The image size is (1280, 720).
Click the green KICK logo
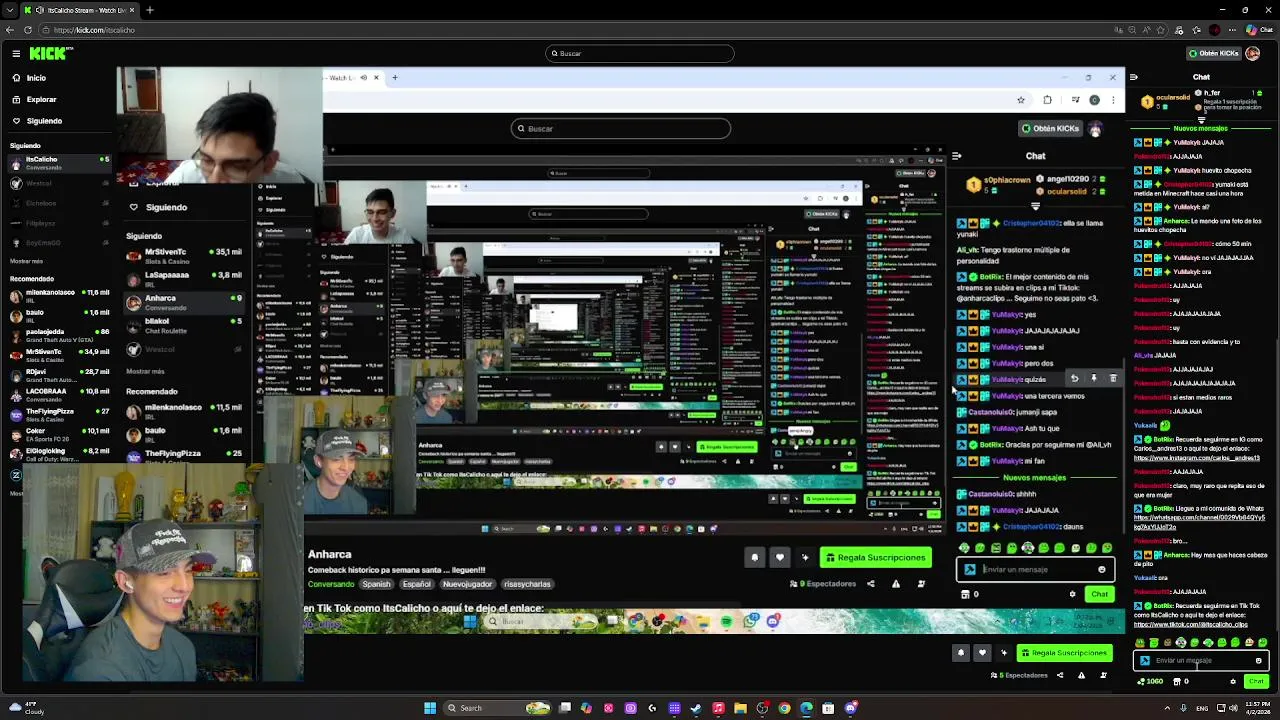[48, 53]
